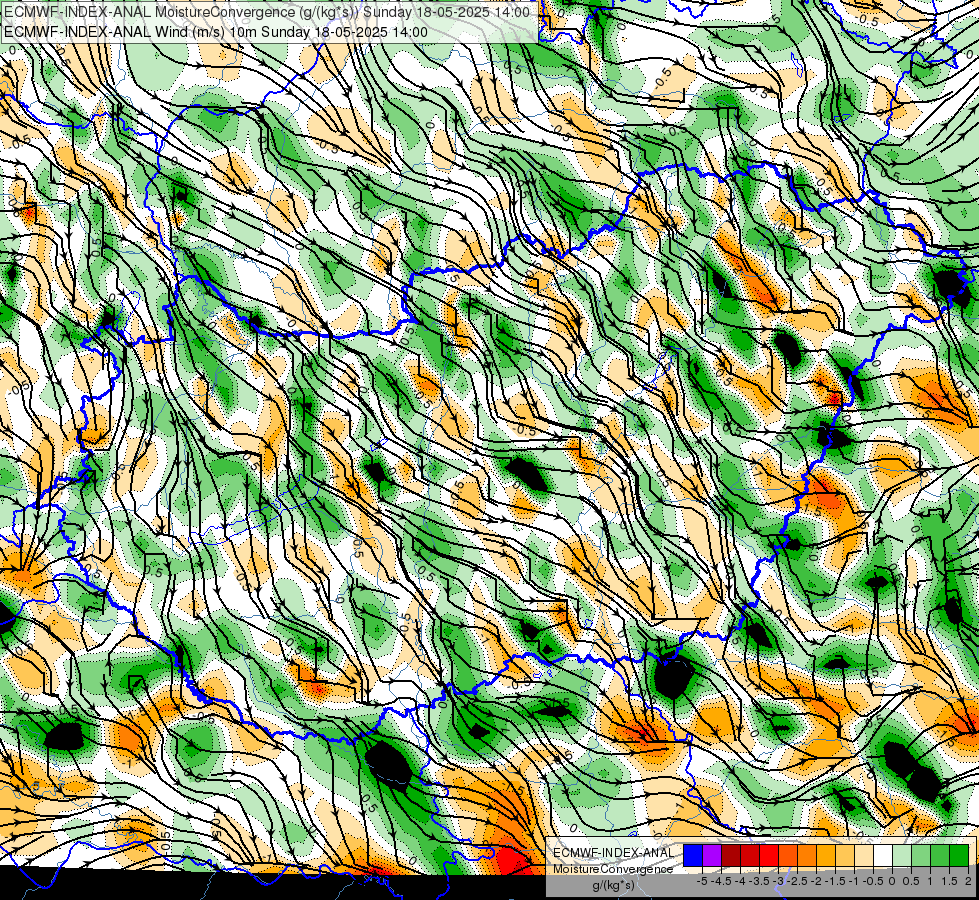Select the light orange swatch between -1.5 and -1
Screen dimensions: 979x900
point(845,855)
